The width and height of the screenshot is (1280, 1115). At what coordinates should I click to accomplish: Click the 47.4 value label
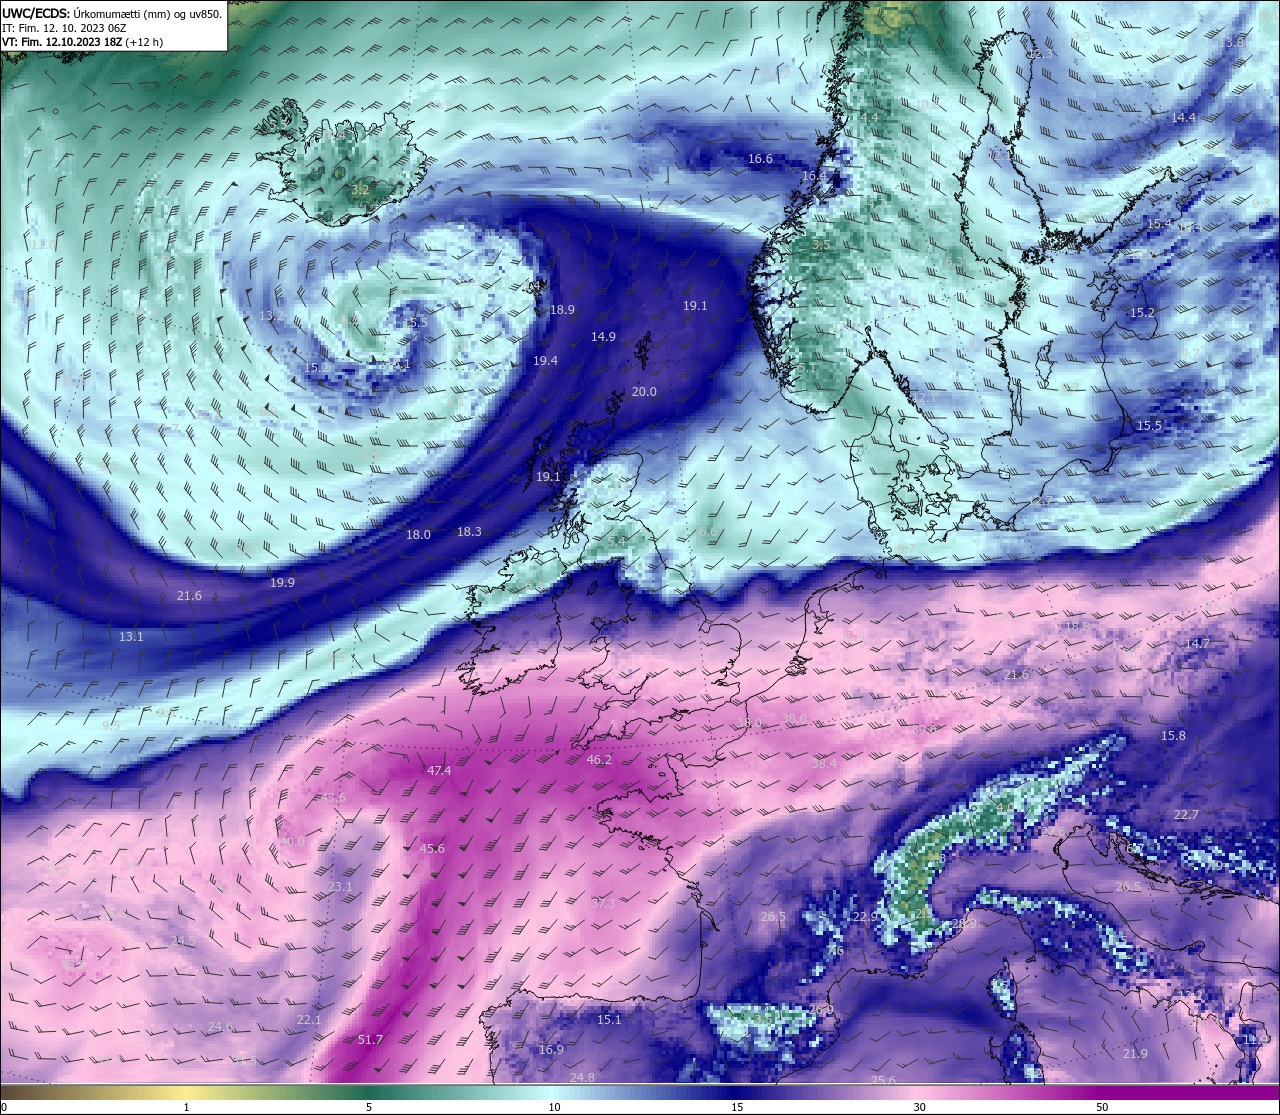(x=439, y=771)
